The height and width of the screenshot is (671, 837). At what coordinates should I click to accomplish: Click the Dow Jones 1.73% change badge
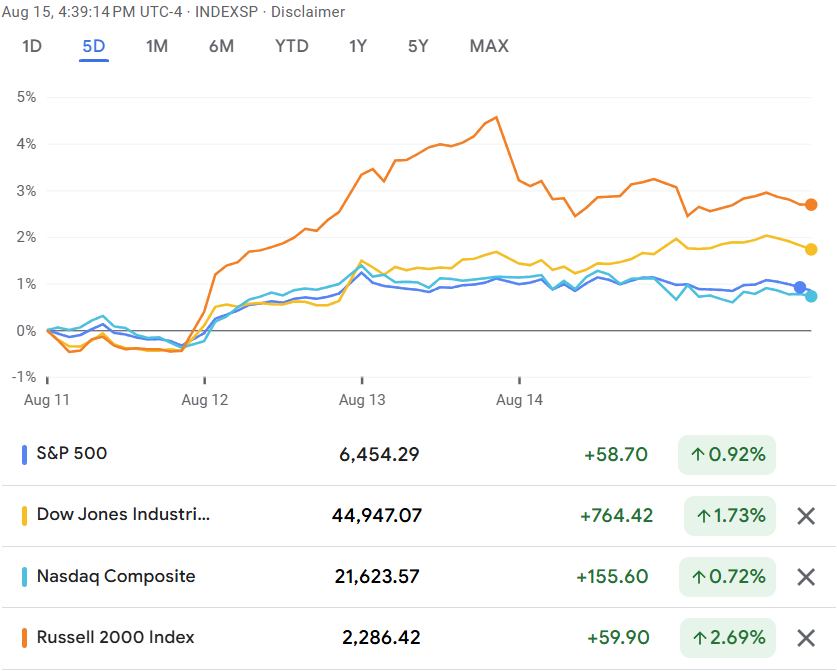pyautogui.click(x=730, y=516)
